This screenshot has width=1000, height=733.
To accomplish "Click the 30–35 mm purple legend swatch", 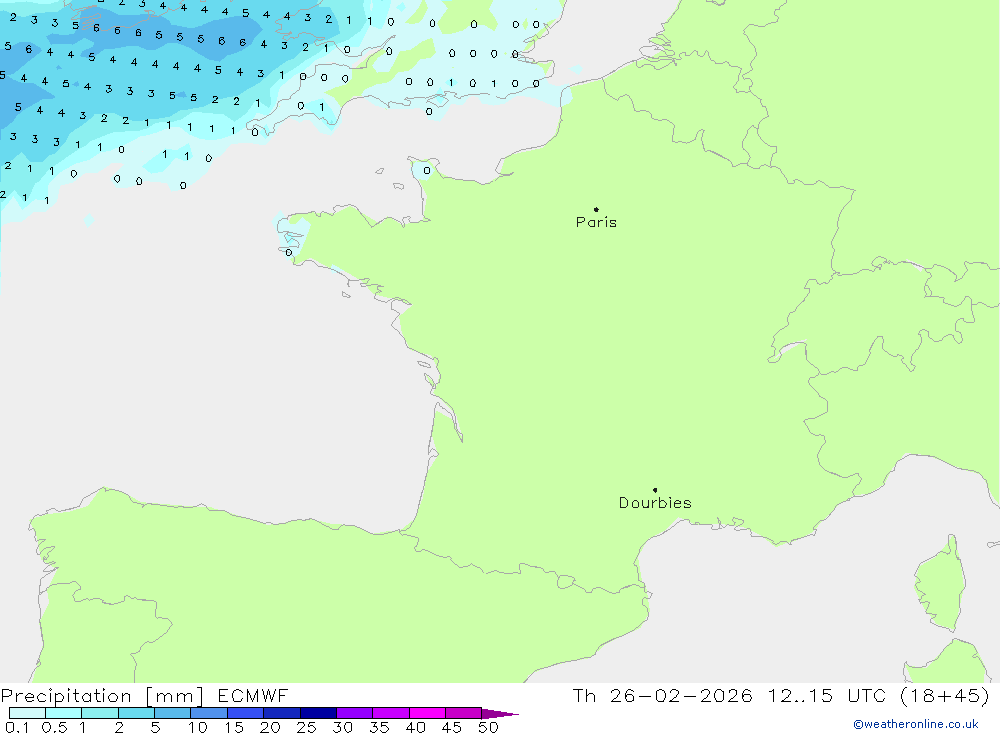I will [354, 713].
